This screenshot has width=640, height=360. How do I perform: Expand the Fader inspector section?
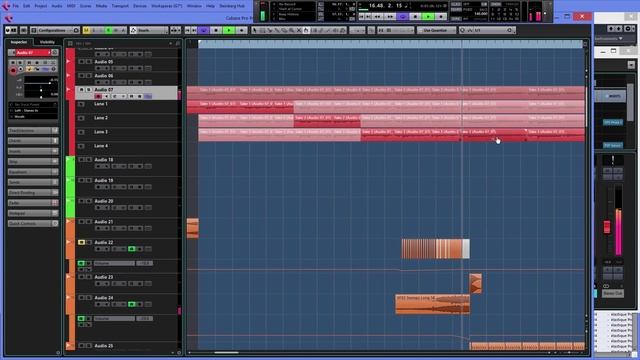point(33,203)
